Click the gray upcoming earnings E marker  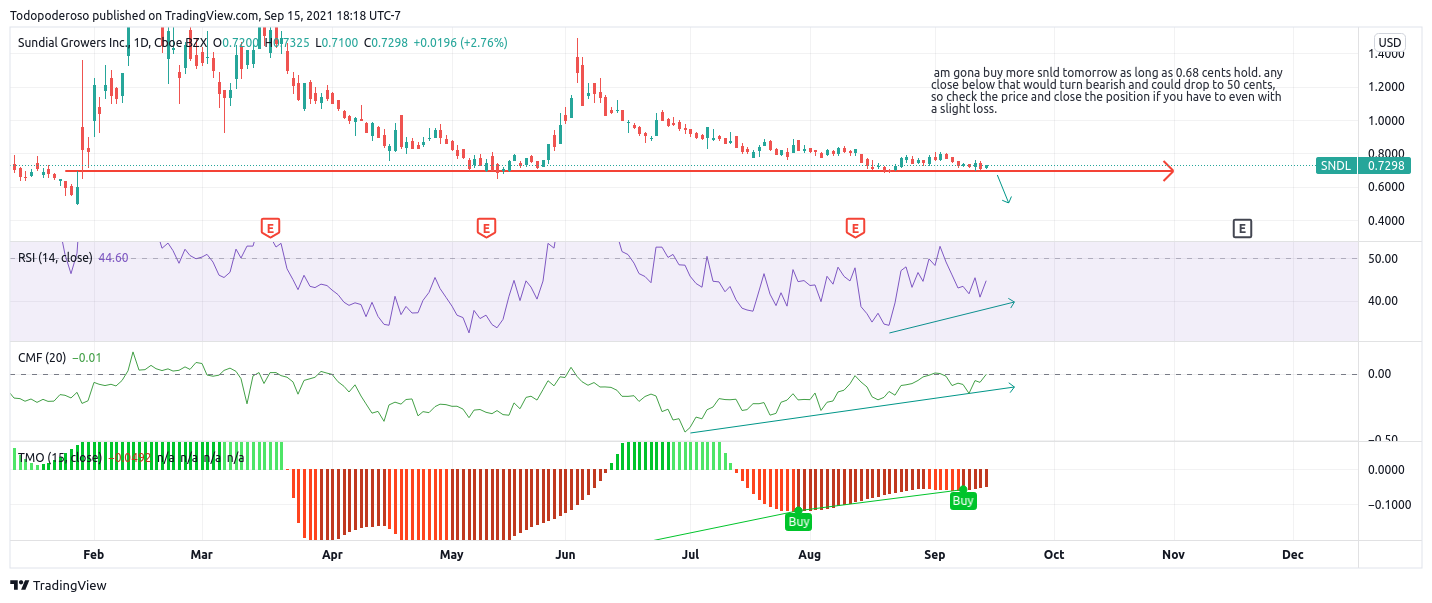(x=1242, y=228)
